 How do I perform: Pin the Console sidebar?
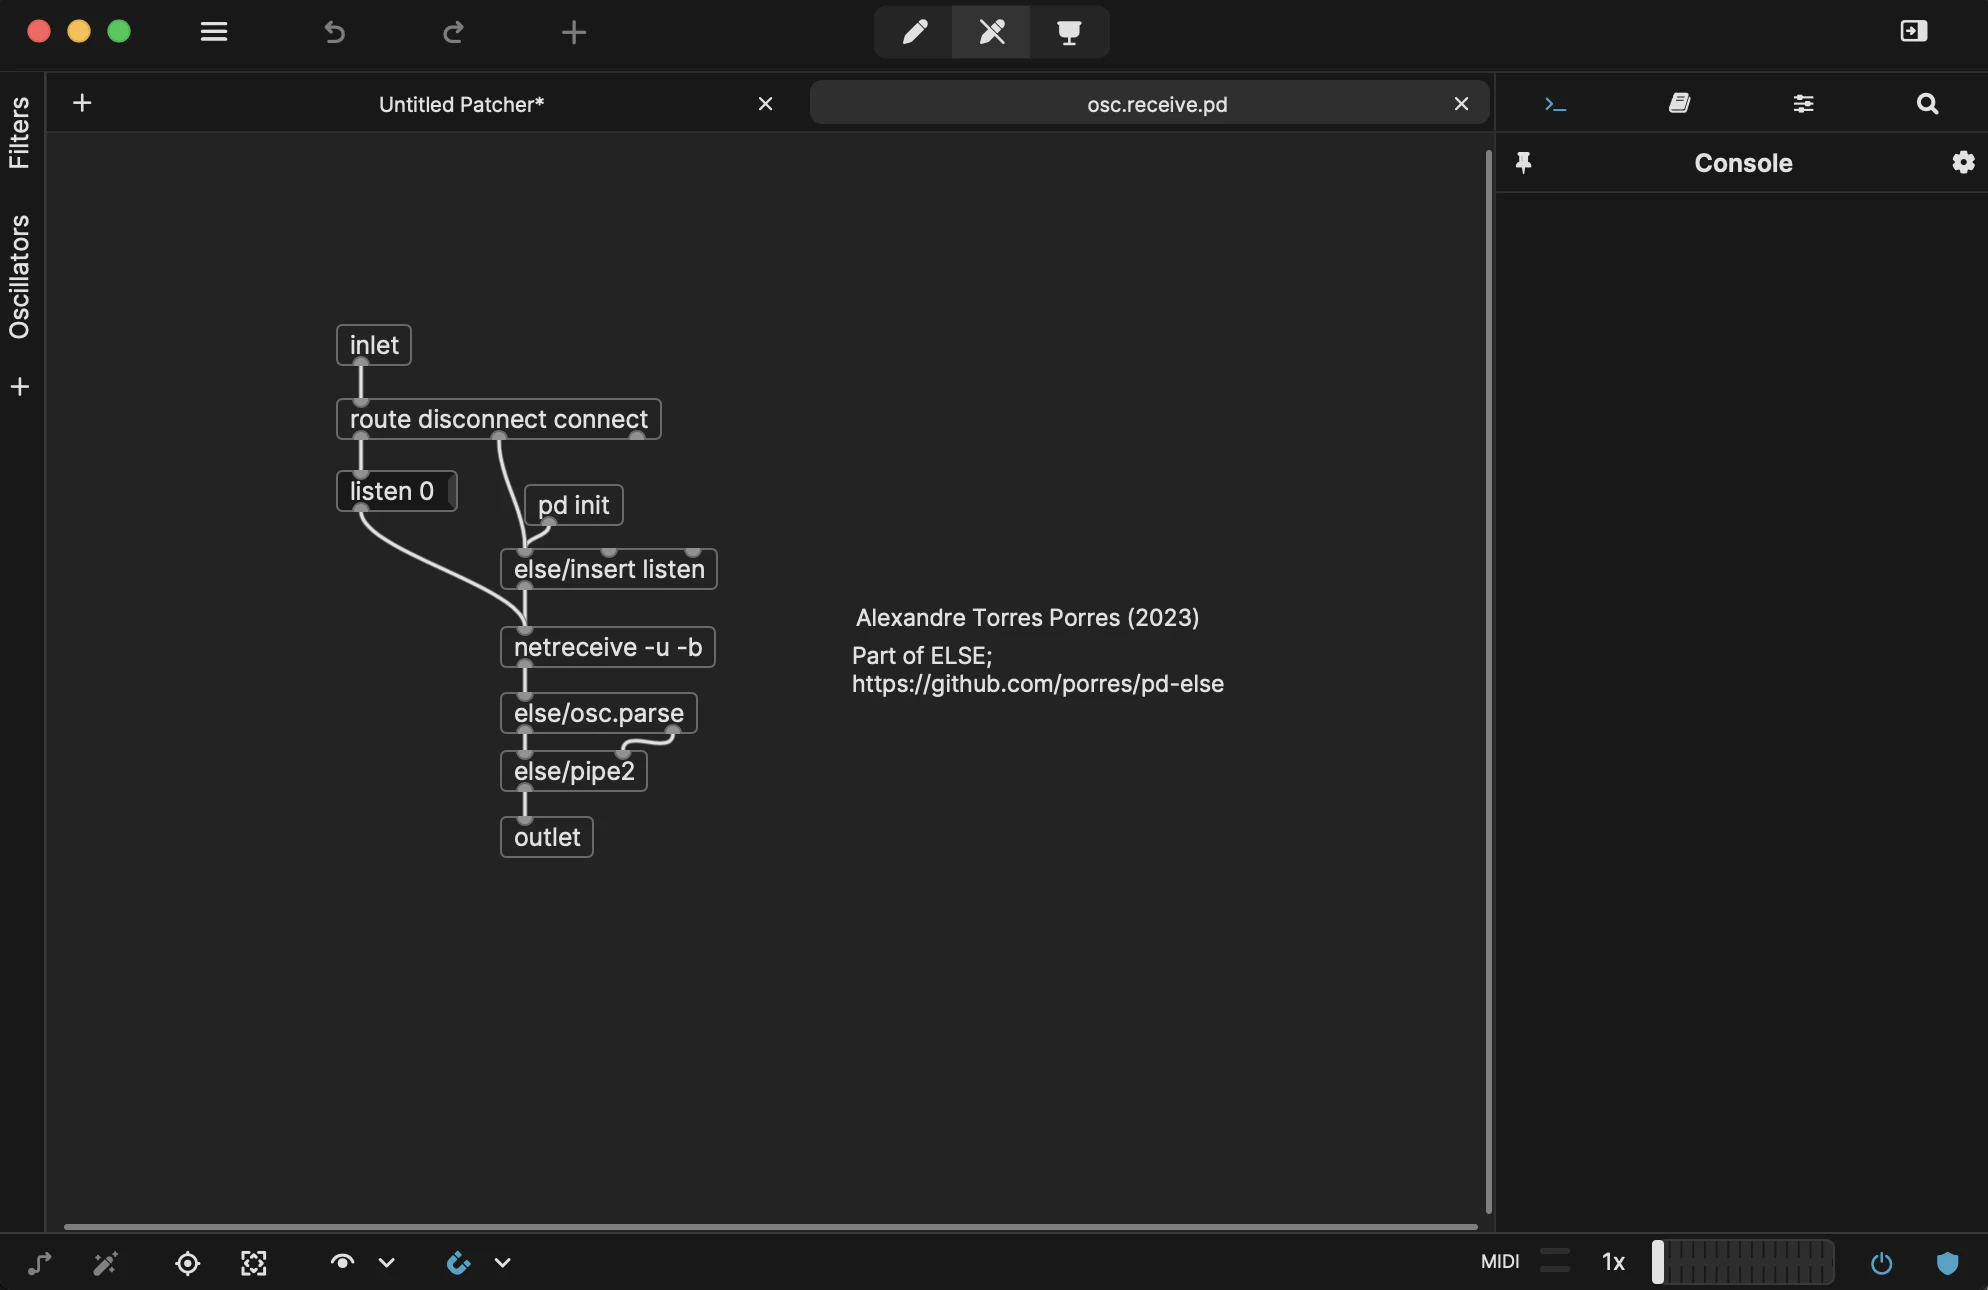click(x=1523, y=162)
